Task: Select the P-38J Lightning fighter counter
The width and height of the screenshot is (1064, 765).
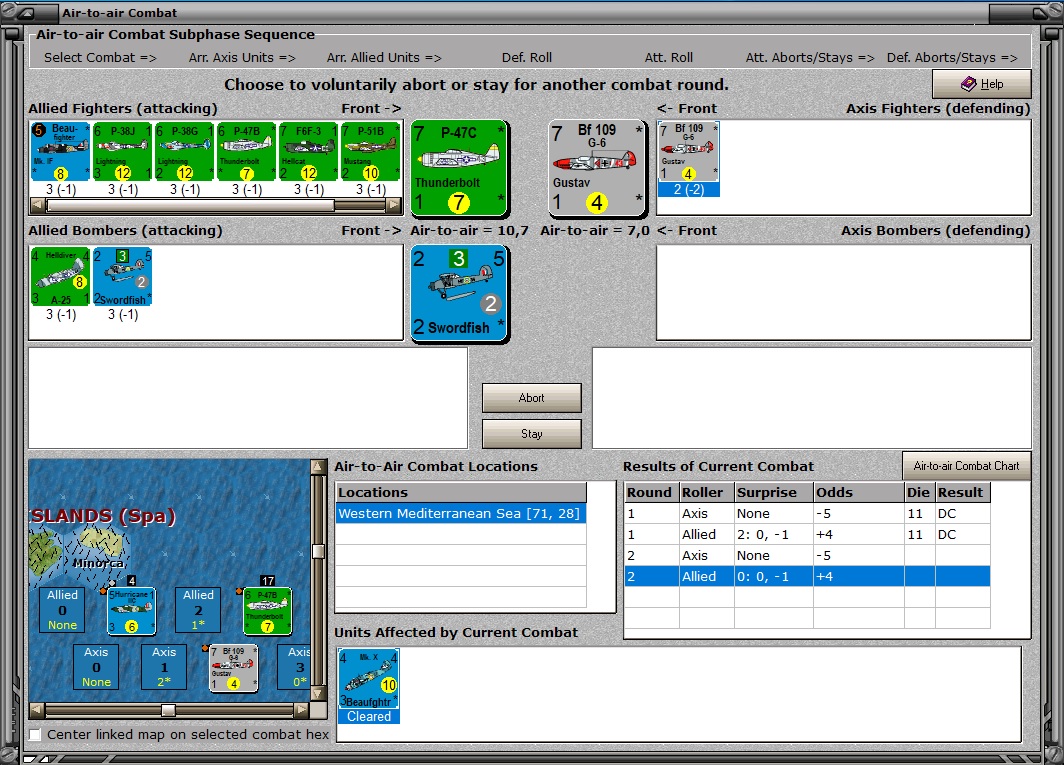Action: (122, 151)
